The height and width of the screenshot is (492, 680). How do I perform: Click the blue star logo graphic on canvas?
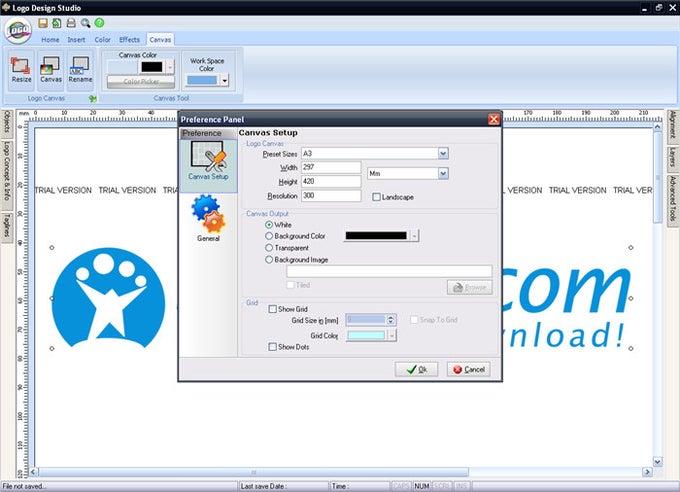click(108, 298)
